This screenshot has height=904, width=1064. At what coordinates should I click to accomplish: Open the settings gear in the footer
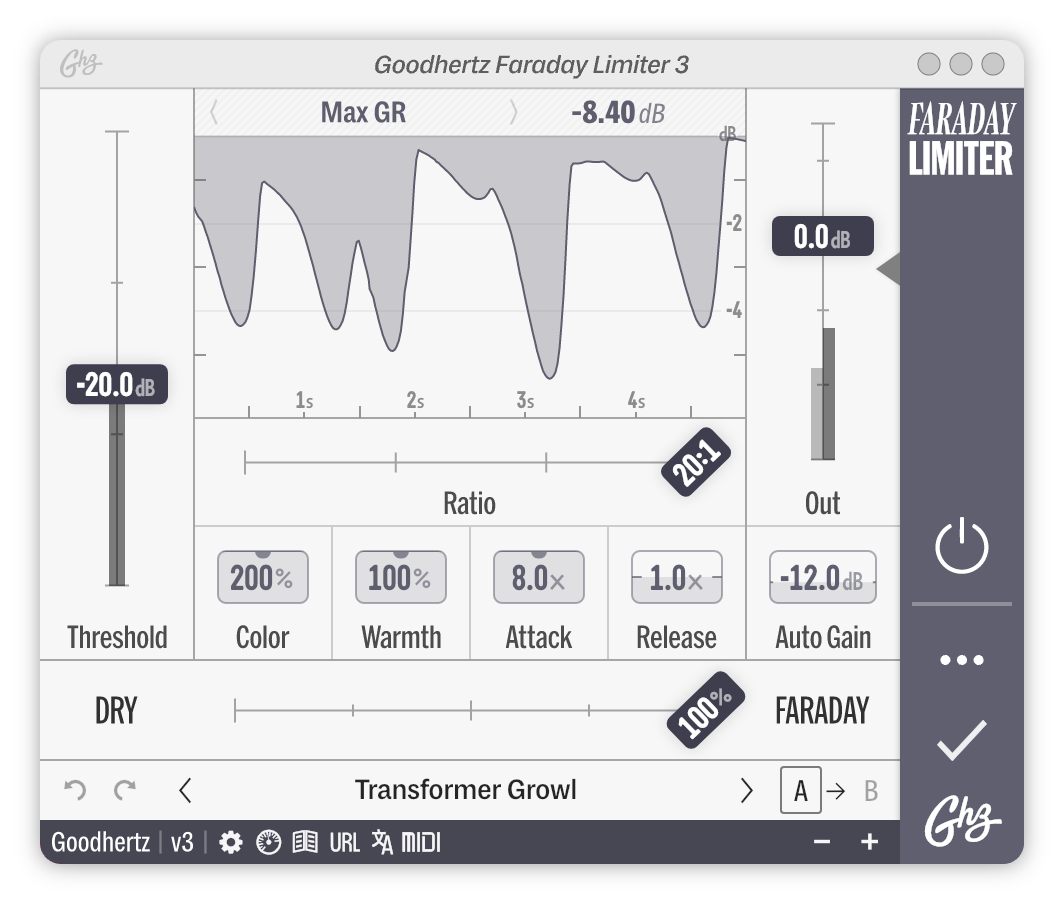point(231,843)
